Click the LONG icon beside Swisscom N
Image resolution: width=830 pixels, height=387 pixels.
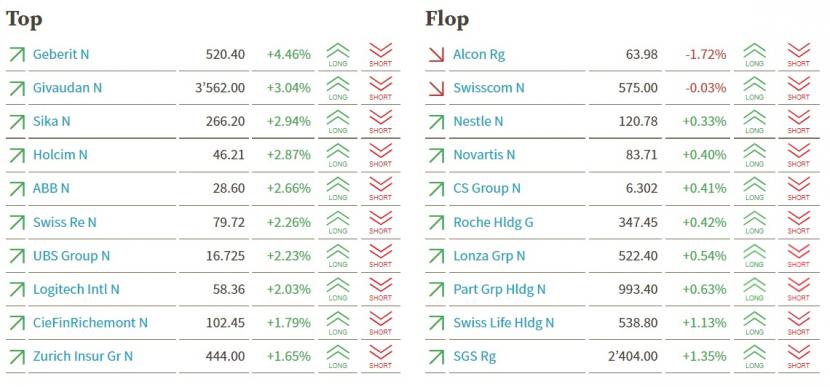point(754,87)
